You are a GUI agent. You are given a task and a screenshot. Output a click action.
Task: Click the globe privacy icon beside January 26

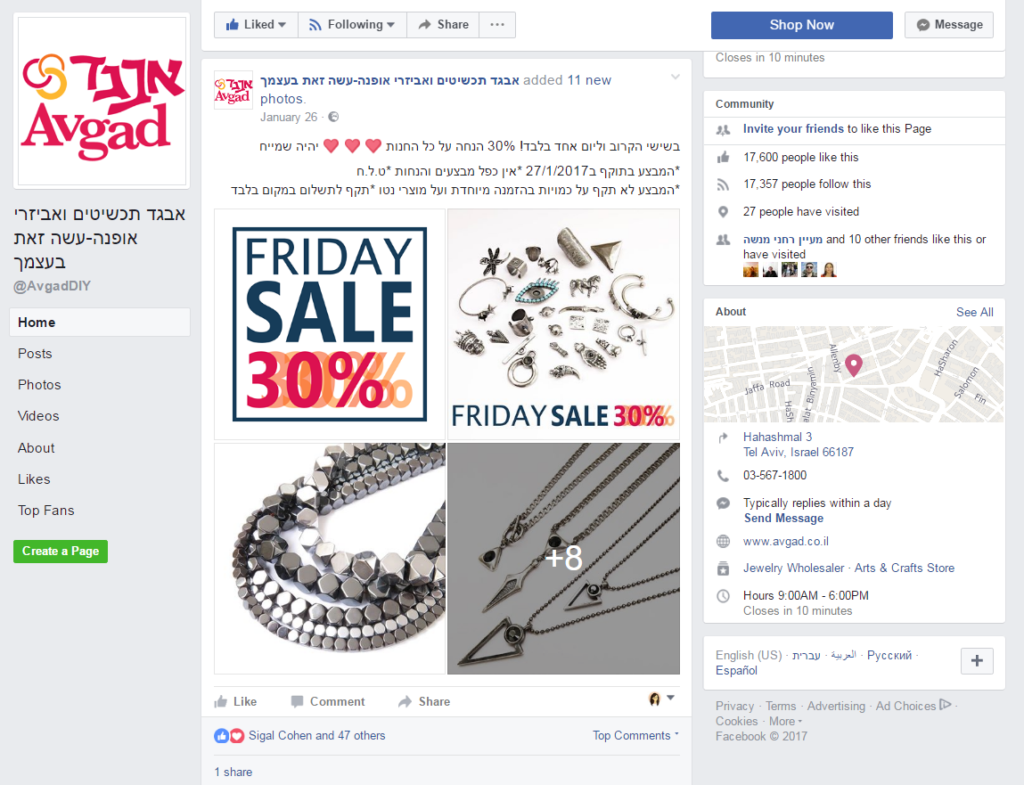(334, 117)
